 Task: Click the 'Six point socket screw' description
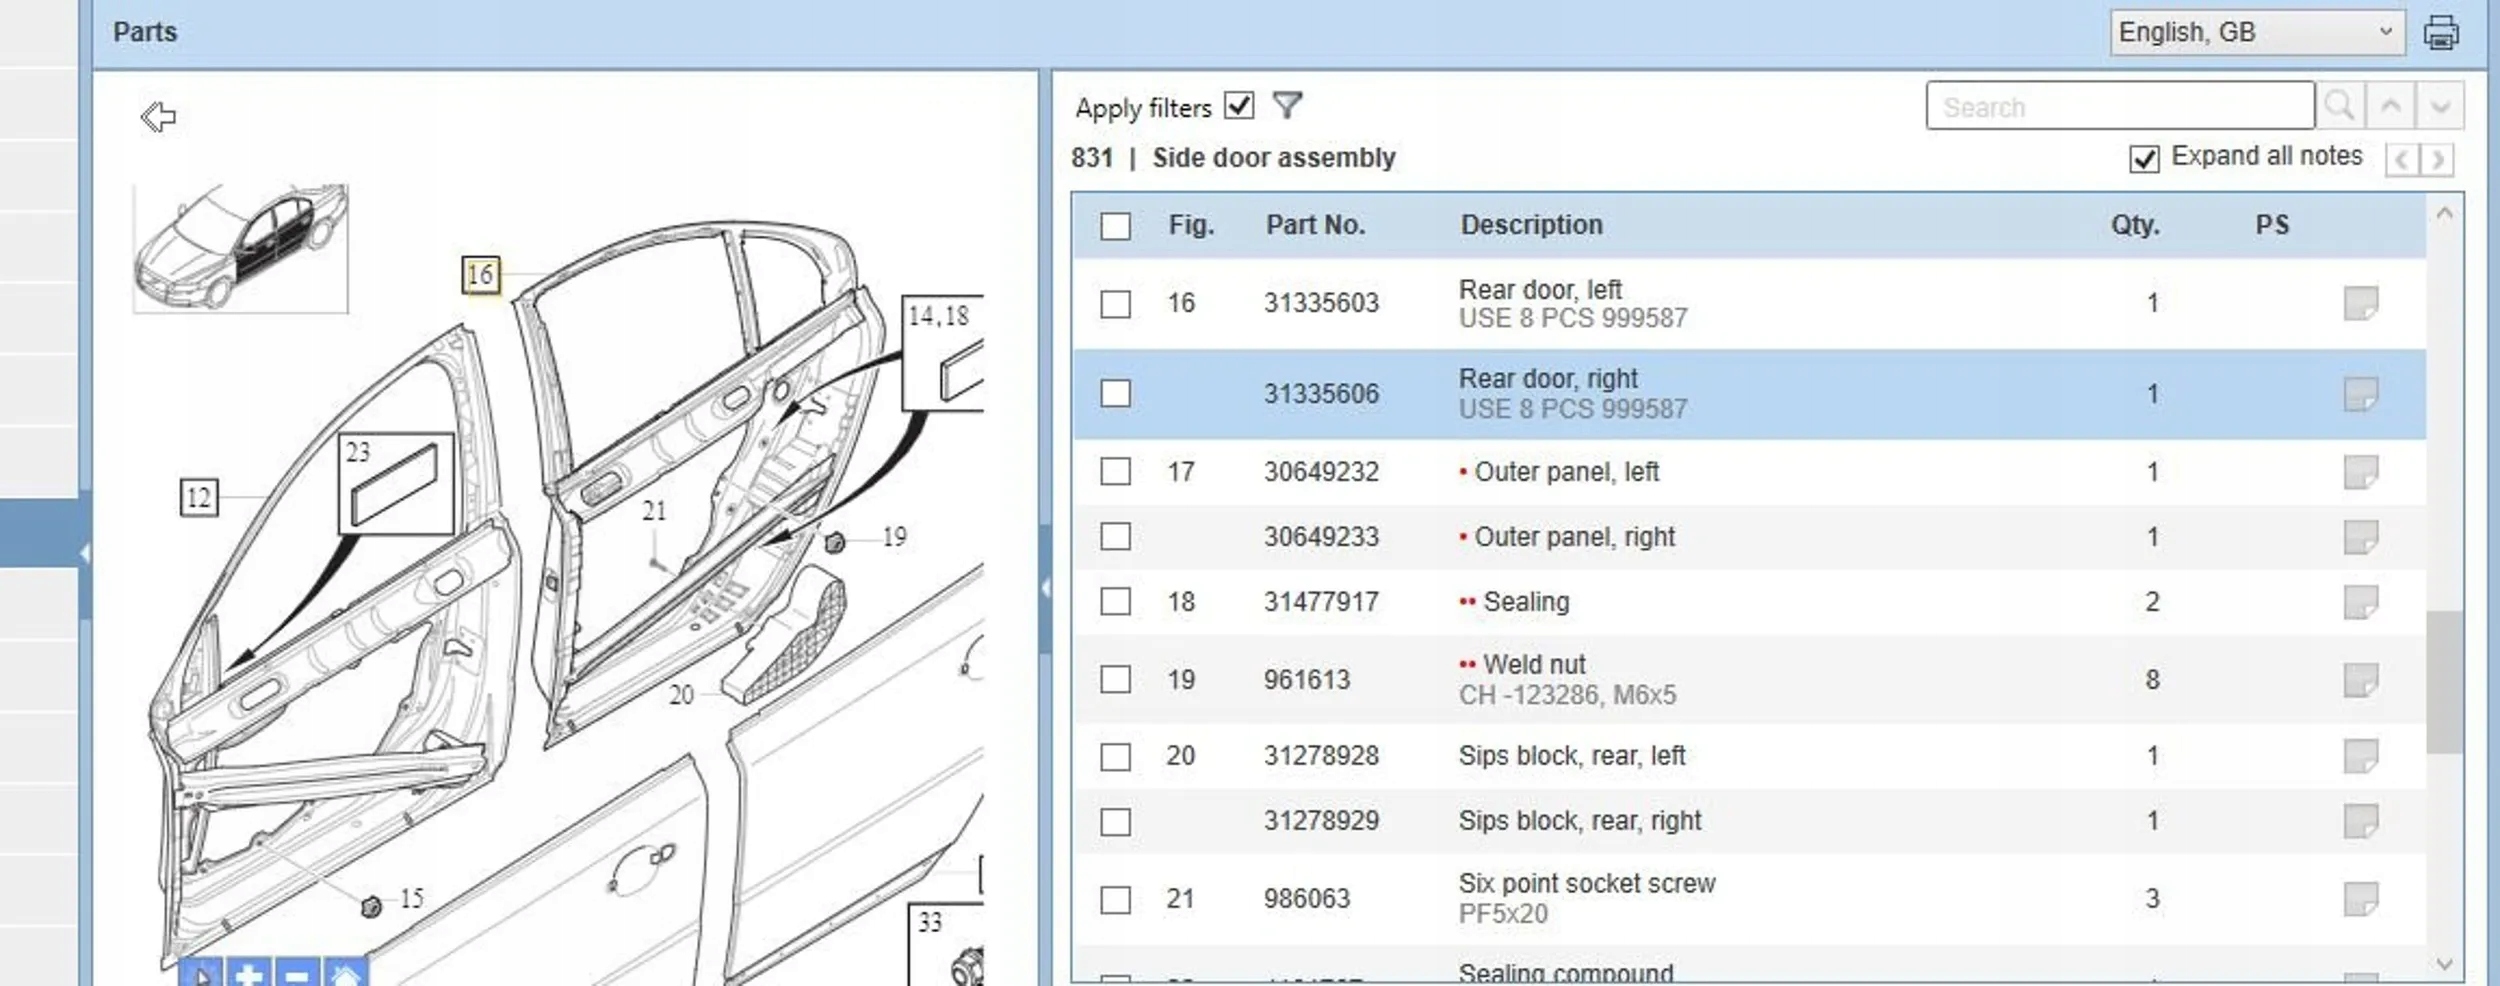click(1586, 884)
